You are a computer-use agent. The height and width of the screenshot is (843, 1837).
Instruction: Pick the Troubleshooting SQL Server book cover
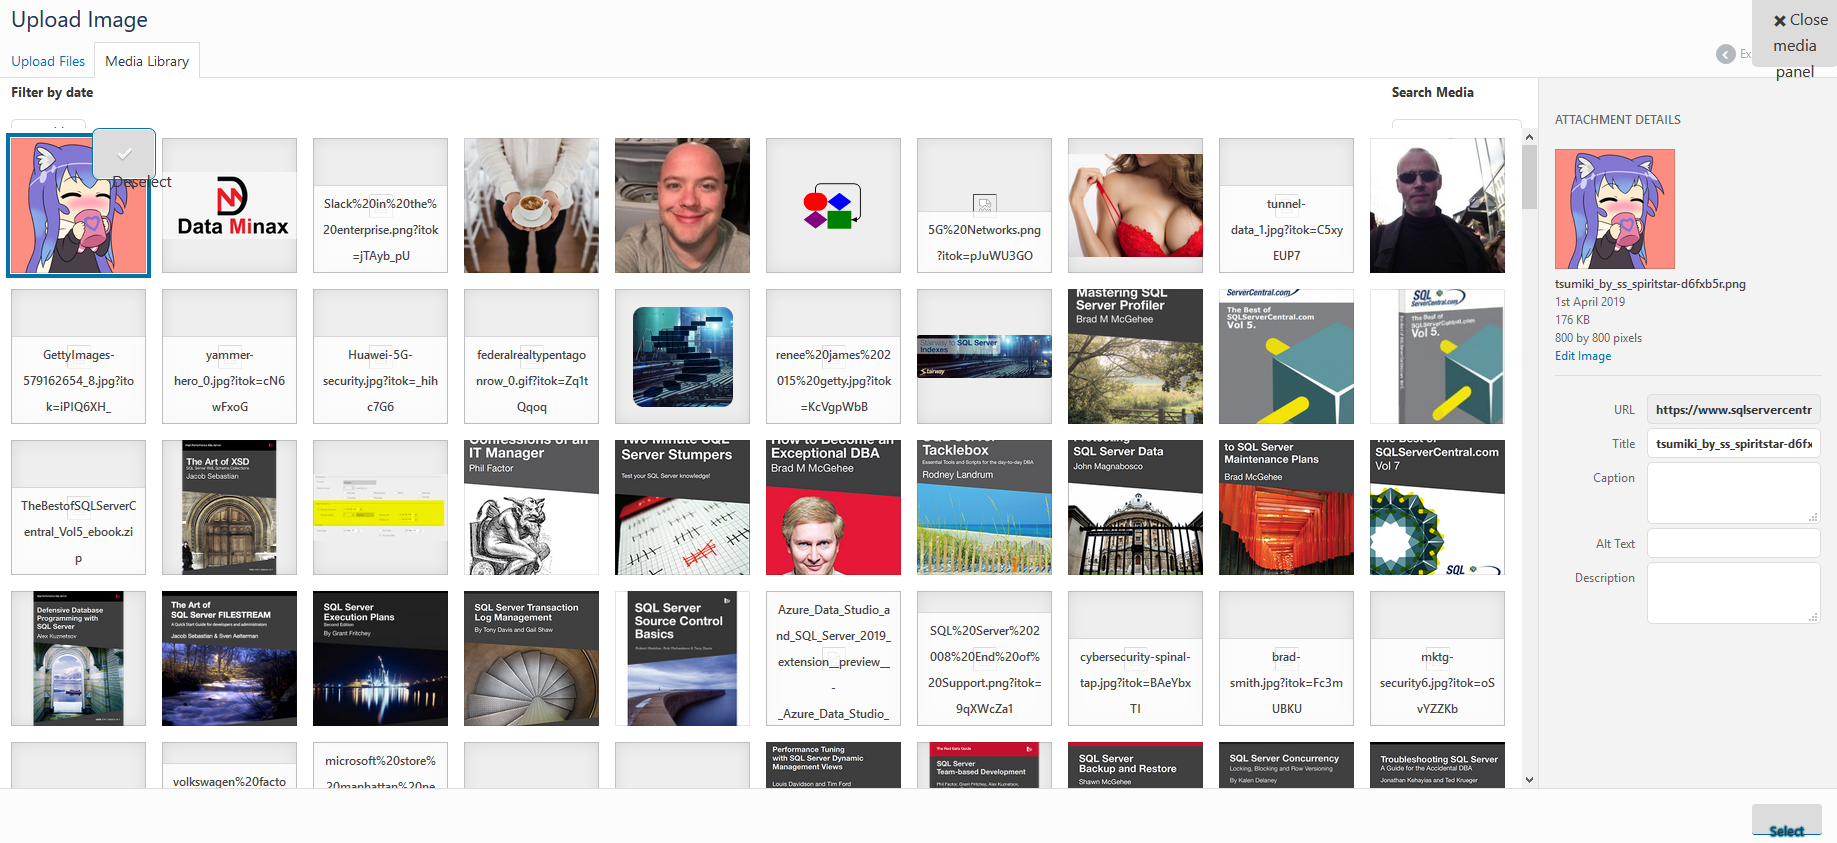[x=1438, y=765]
